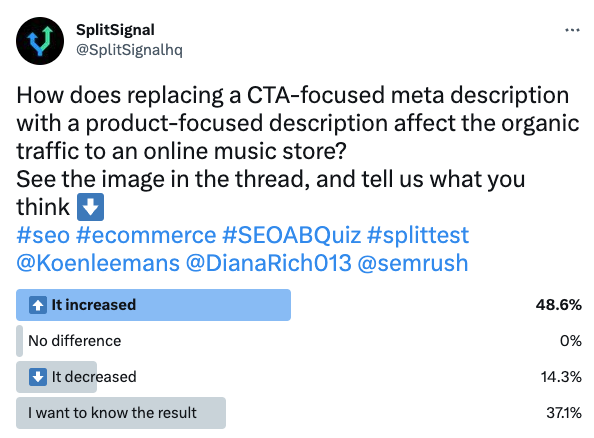
Task: Open the #SEOABQuiz hashtag
Action: tap(292, 235)
